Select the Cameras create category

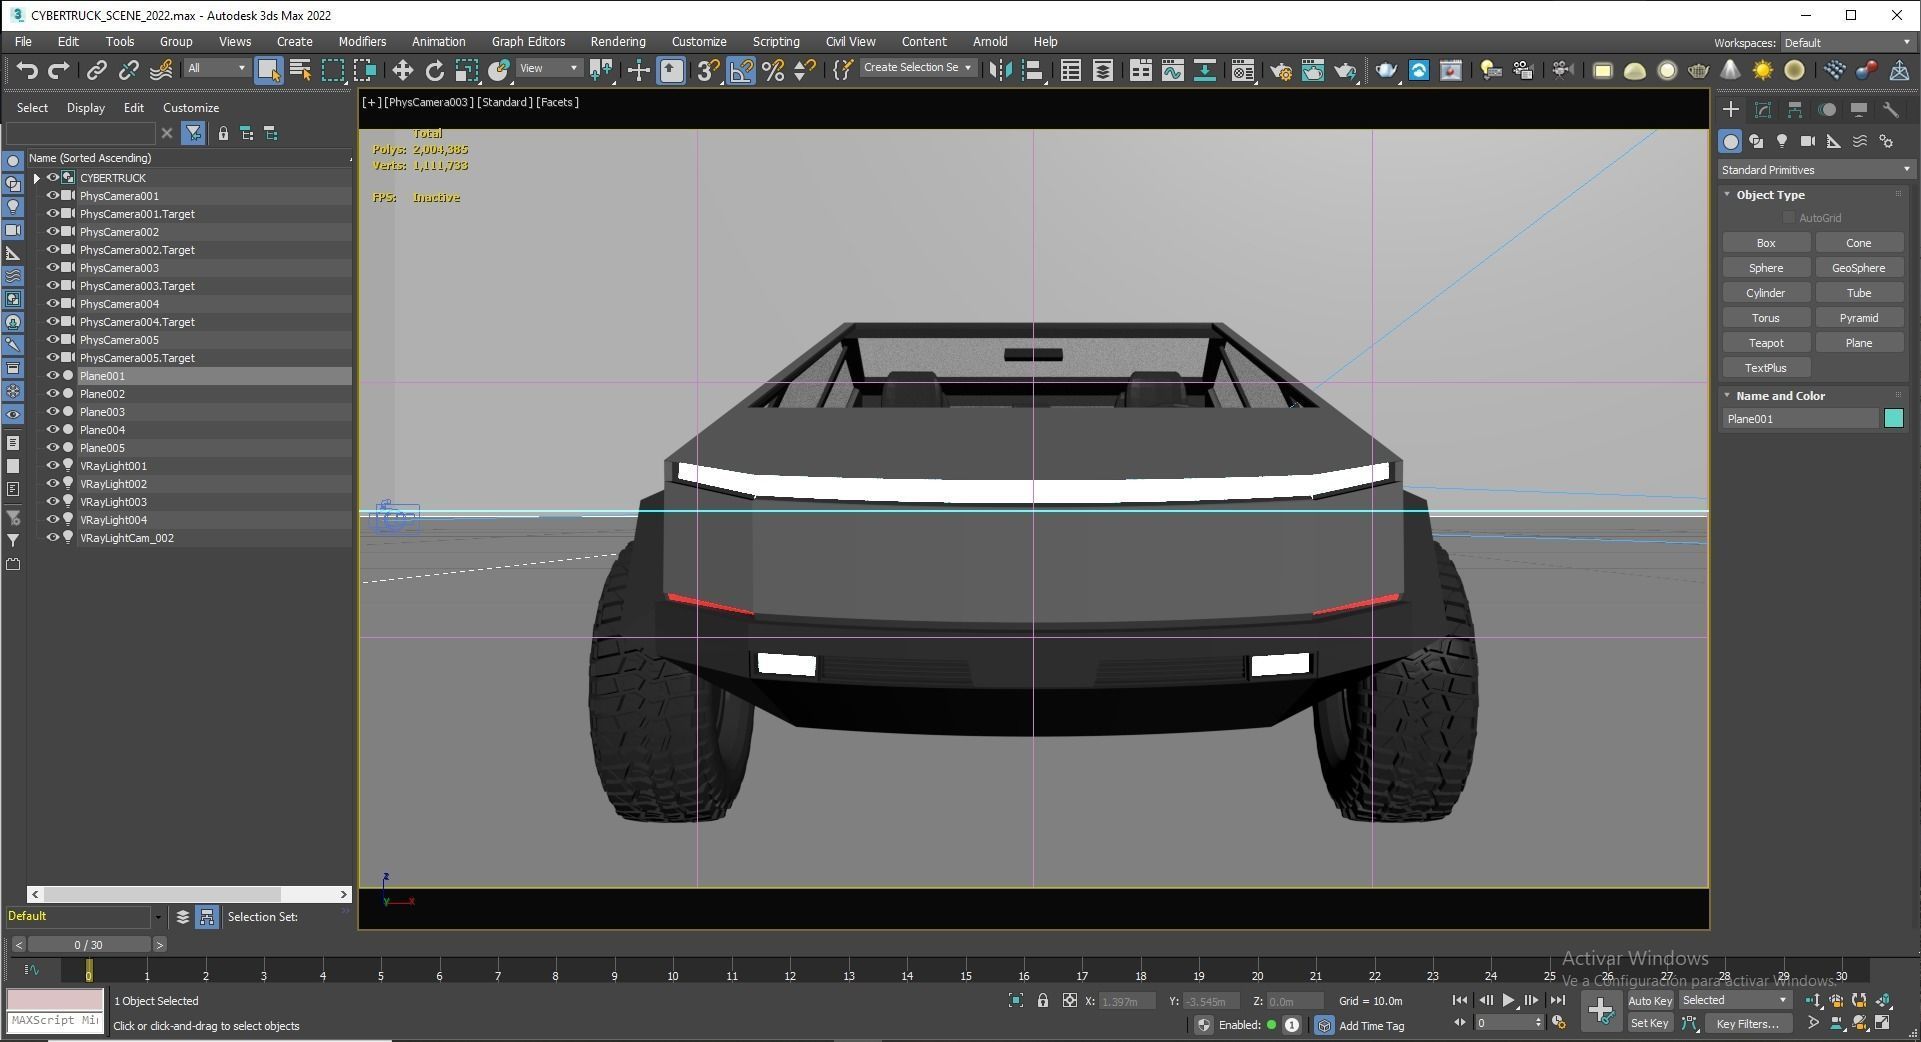click(1808, 142)
